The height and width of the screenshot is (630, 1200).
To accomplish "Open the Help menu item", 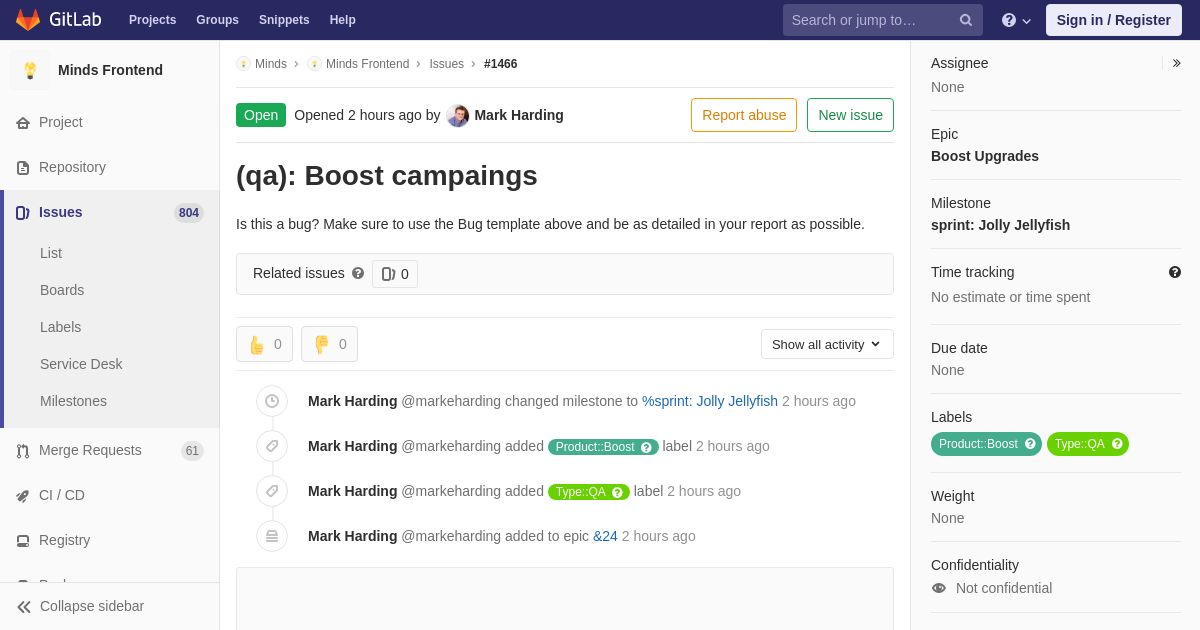I will pyautogui.click(x=343, y=20).
